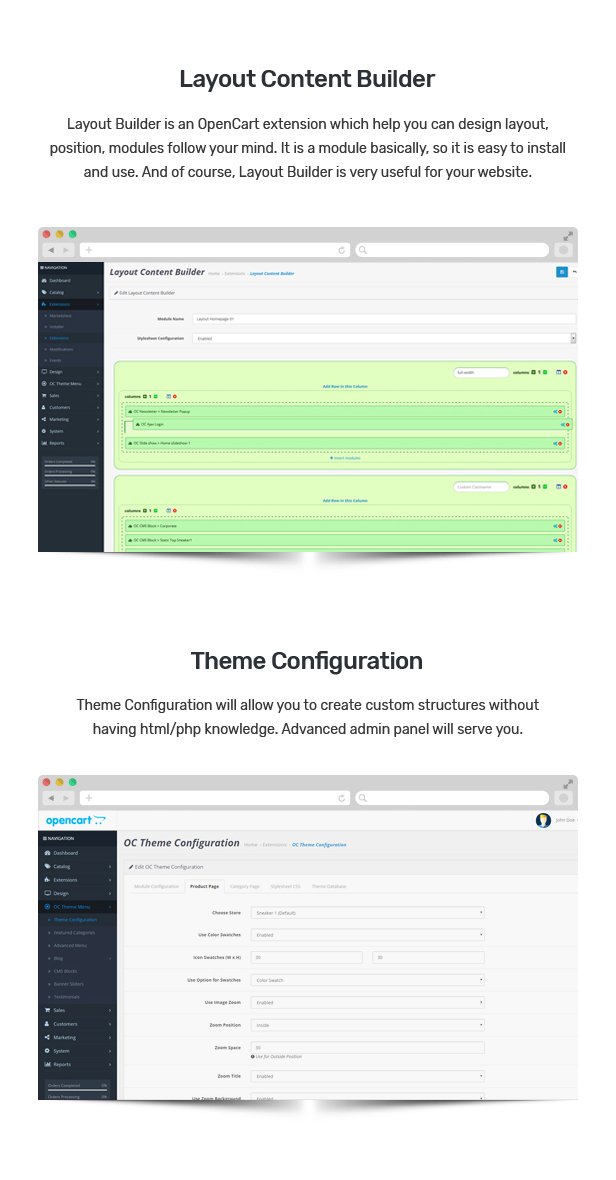Click Home breadcrumb in Layout Content Builder
The image size is (616, 1180).
tap(214, 273)
